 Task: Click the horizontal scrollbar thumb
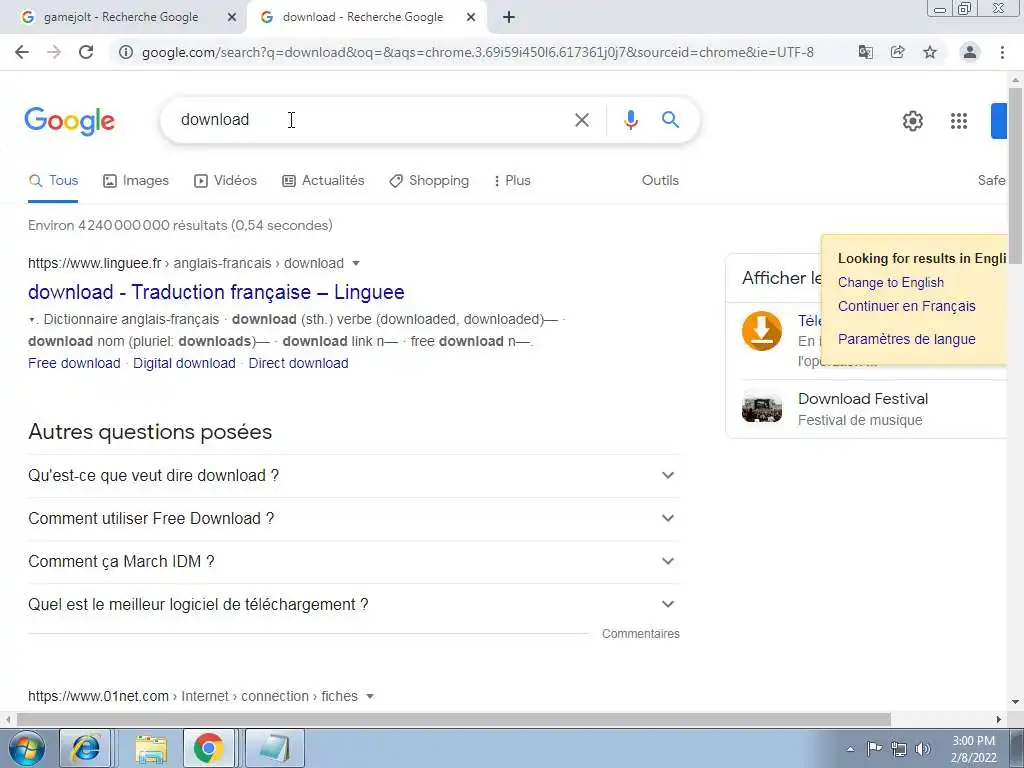454,719
